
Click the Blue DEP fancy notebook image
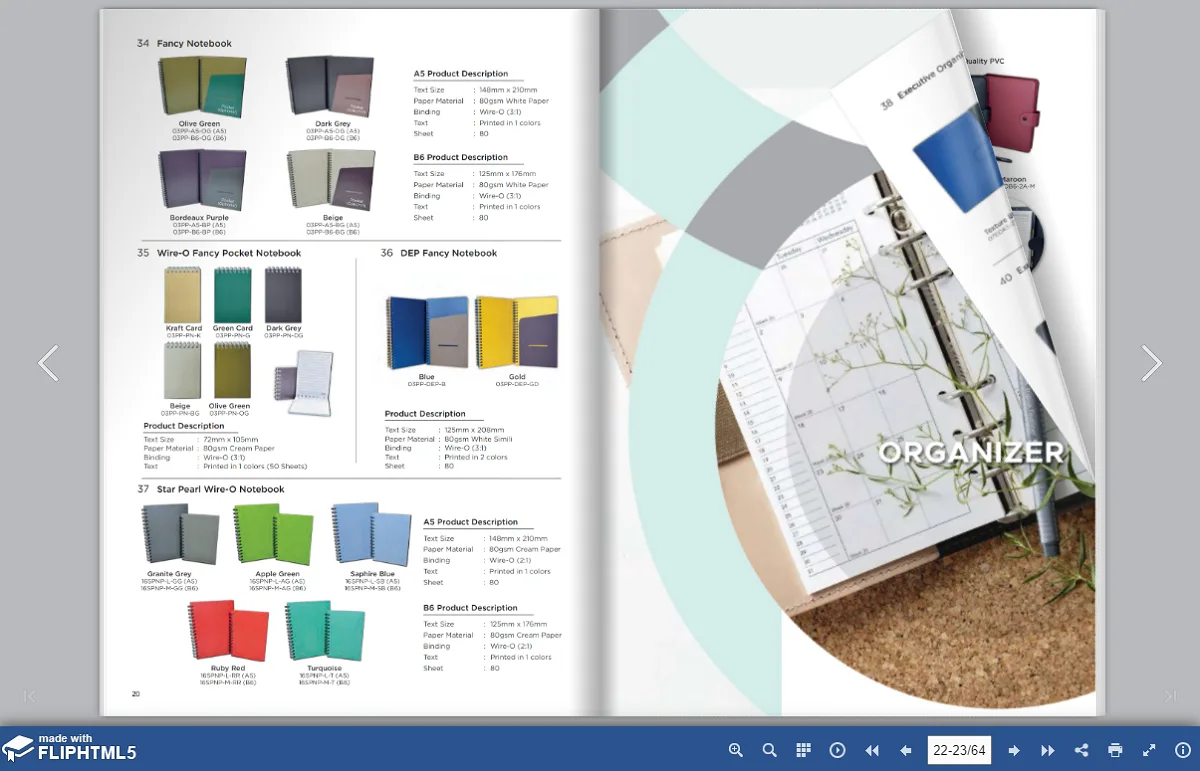pos(427,333)
